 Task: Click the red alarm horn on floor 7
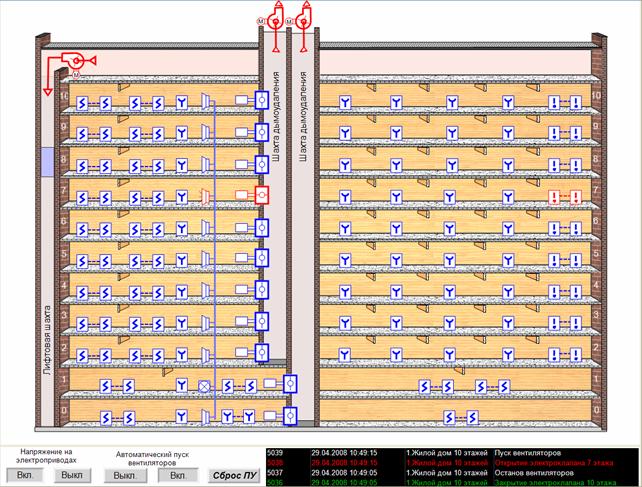(205, 197)
